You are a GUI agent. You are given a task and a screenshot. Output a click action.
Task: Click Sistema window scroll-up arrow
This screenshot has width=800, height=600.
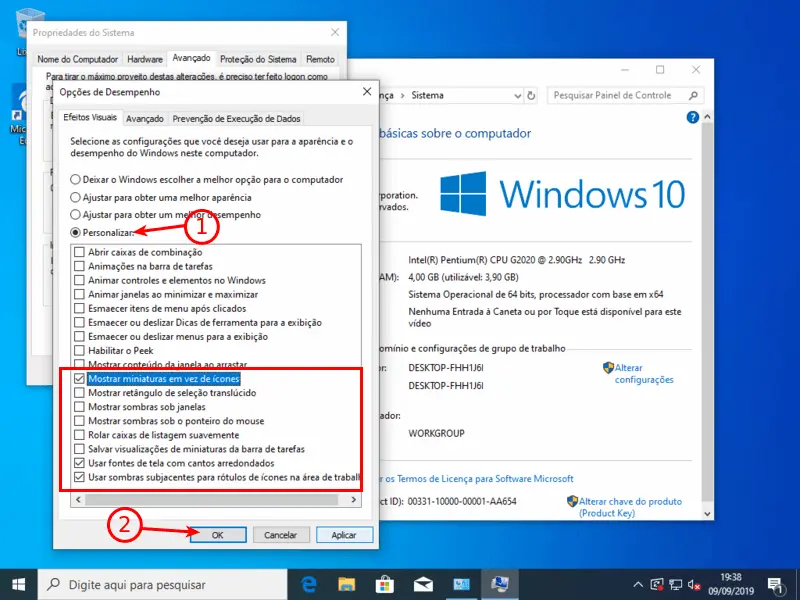(x=707, y=117)
